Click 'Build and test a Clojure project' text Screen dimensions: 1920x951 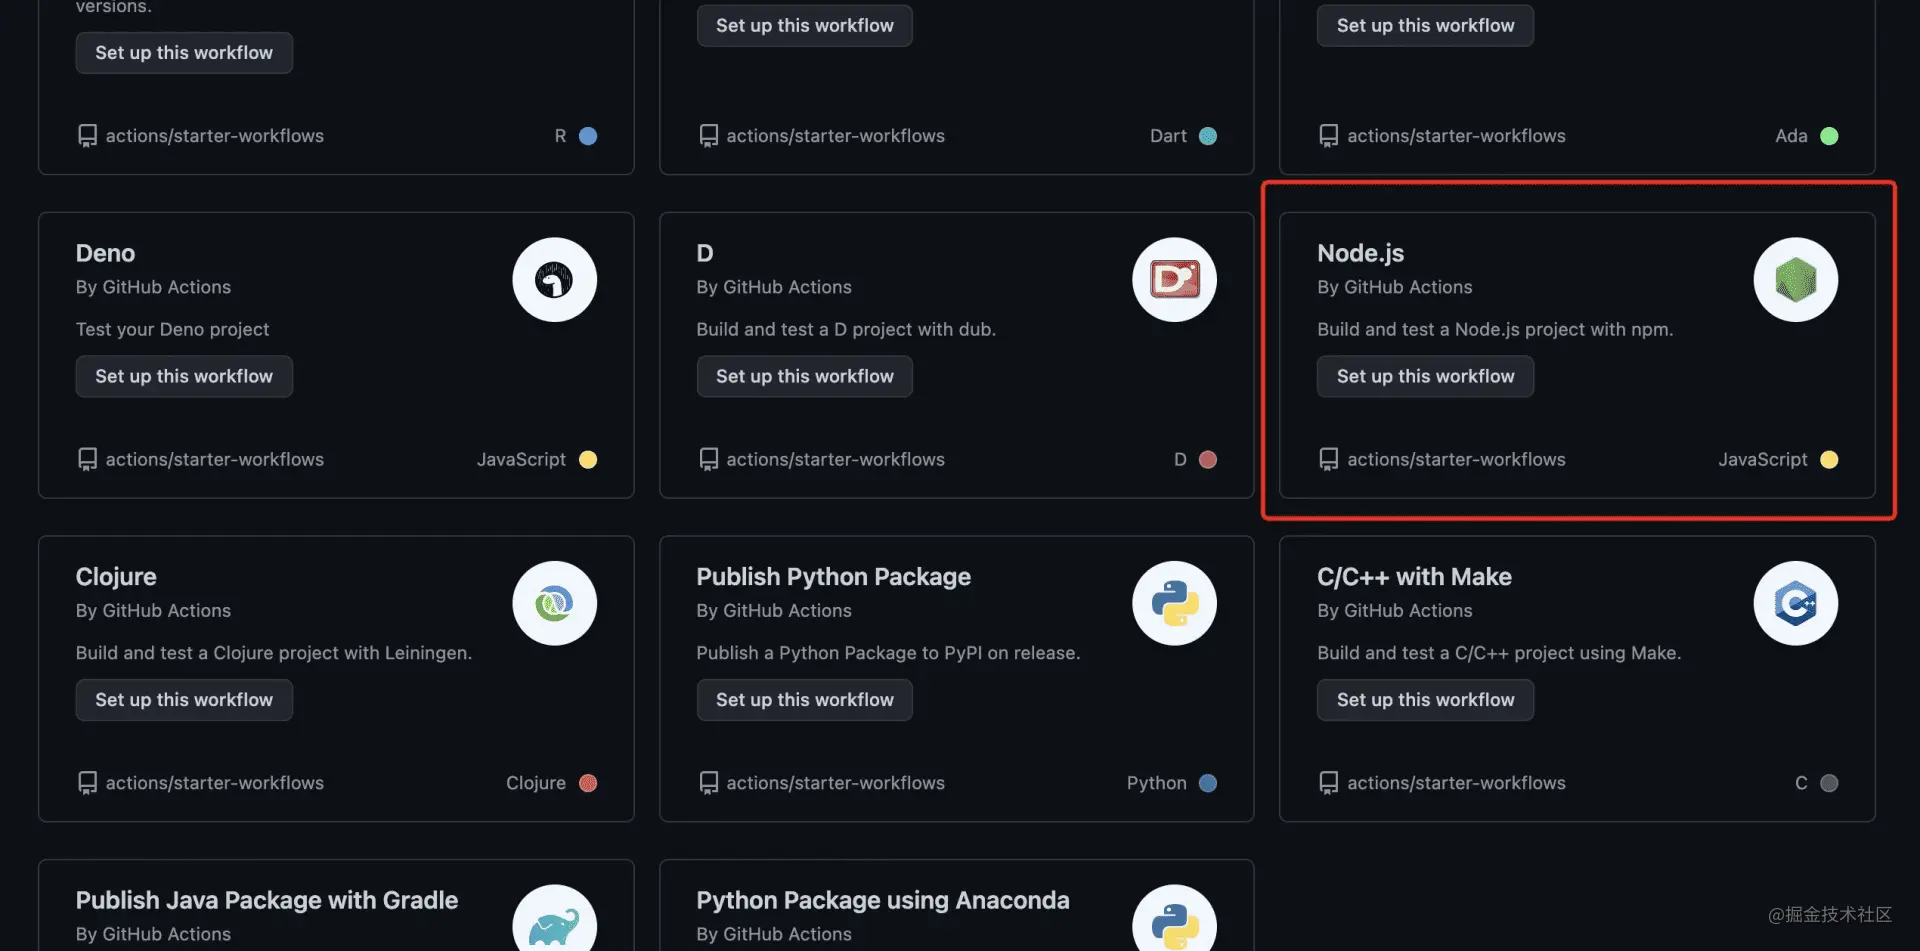tap(274, 653)
